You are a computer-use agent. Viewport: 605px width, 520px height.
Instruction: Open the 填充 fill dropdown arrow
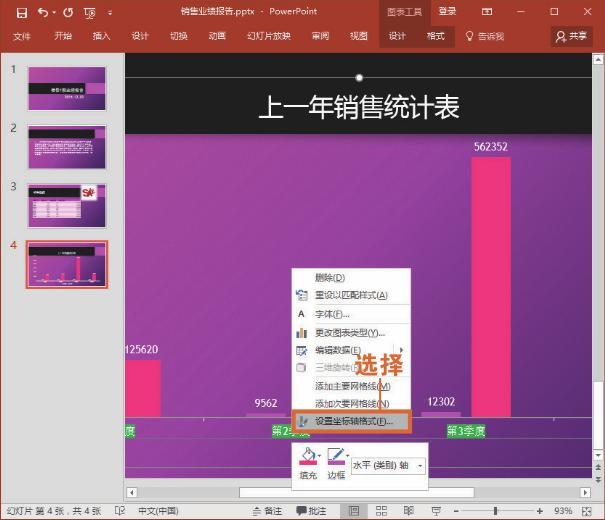point(319,456)
